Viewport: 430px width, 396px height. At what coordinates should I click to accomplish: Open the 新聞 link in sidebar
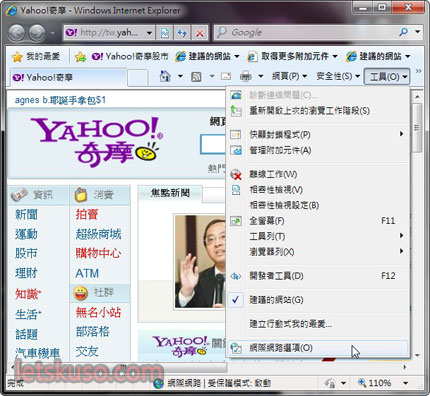[26, 214]
